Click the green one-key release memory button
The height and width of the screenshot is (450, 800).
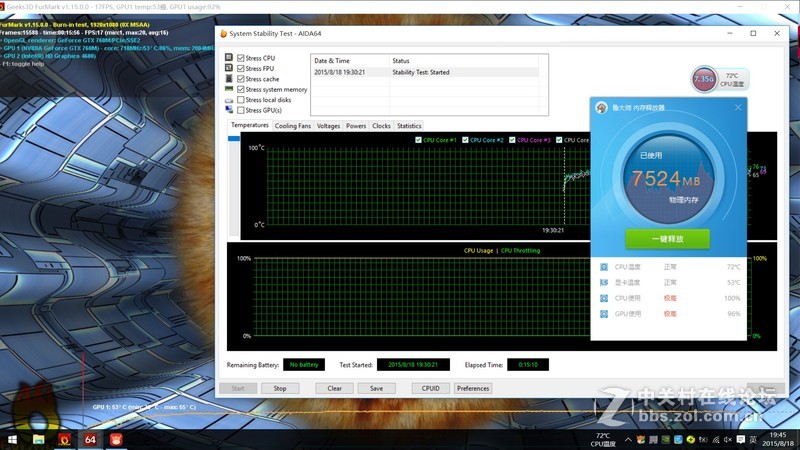[667, 238]
